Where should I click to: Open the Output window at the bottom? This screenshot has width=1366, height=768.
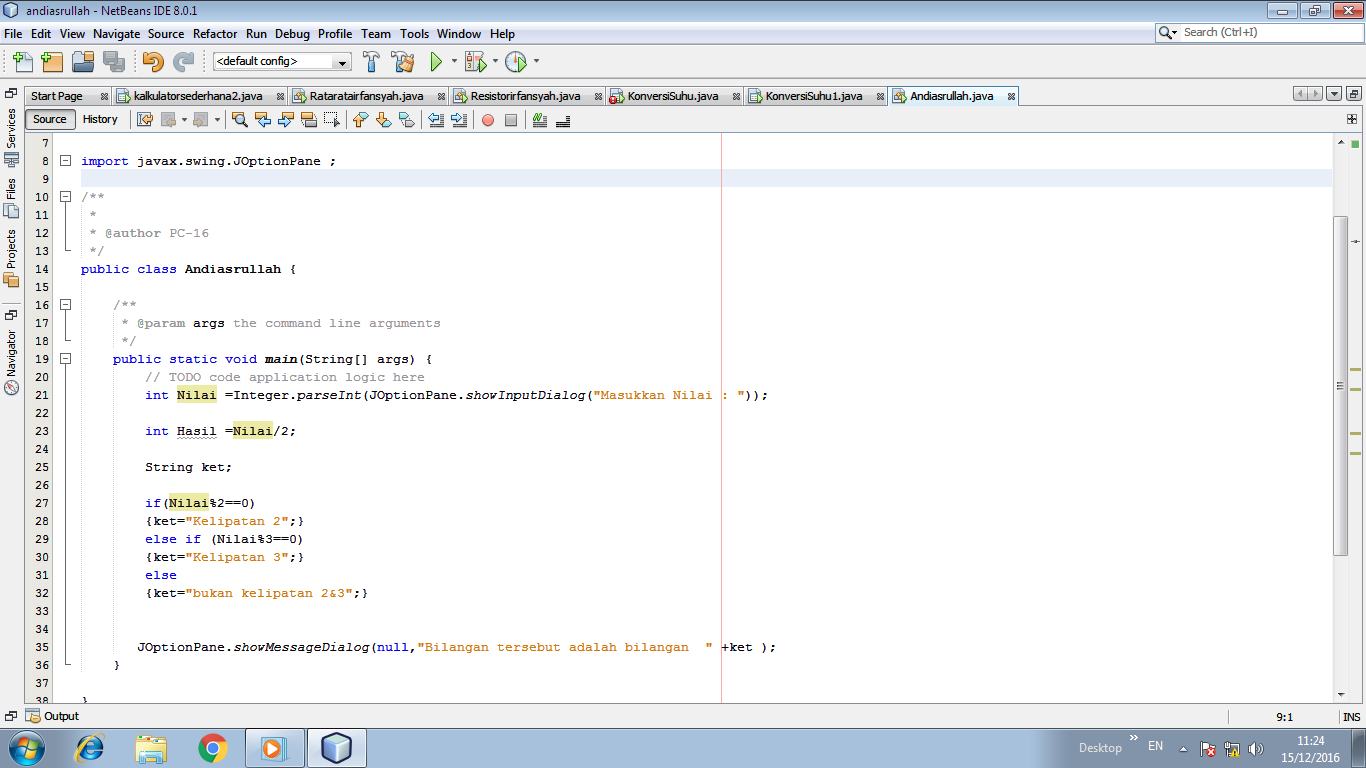pyautogui.click(x=53, y=716)
